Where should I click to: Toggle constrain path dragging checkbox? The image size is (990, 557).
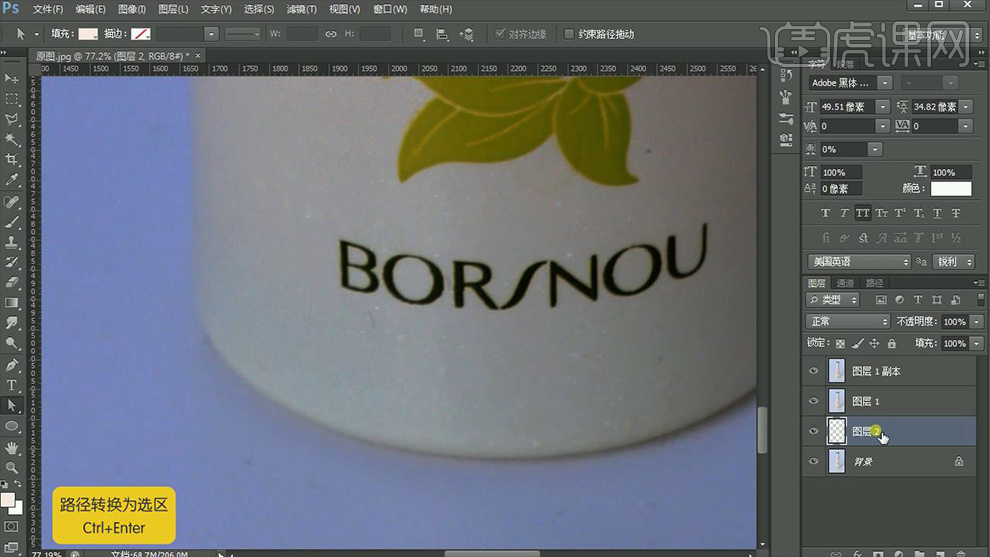point(569,34)
